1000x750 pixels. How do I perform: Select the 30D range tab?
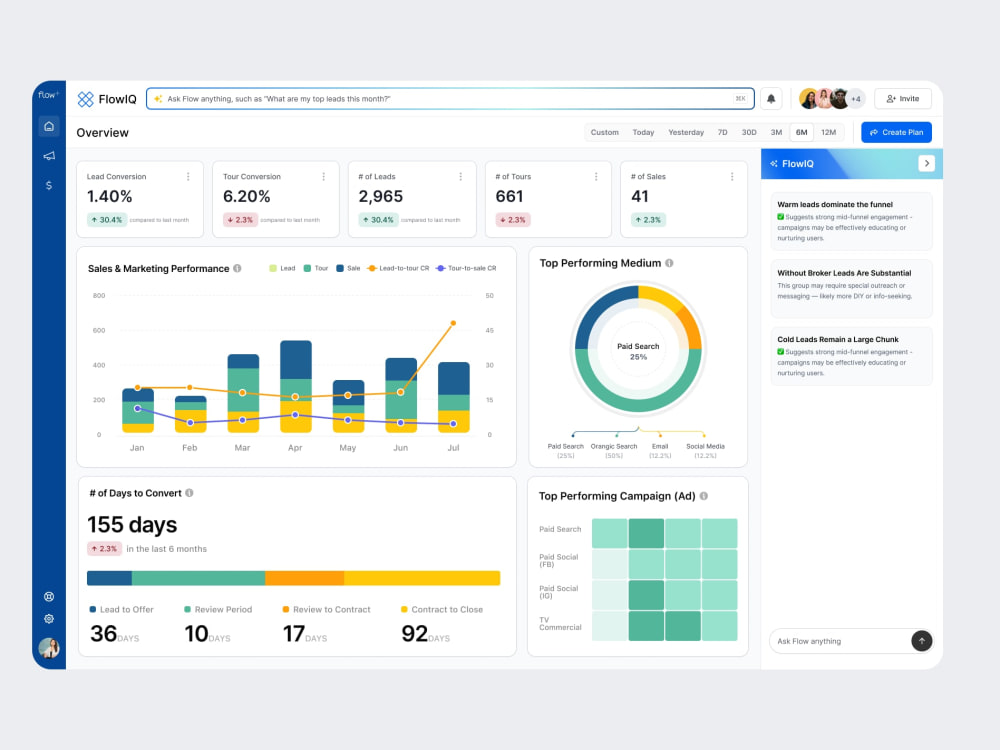click(x=749, y=133)
